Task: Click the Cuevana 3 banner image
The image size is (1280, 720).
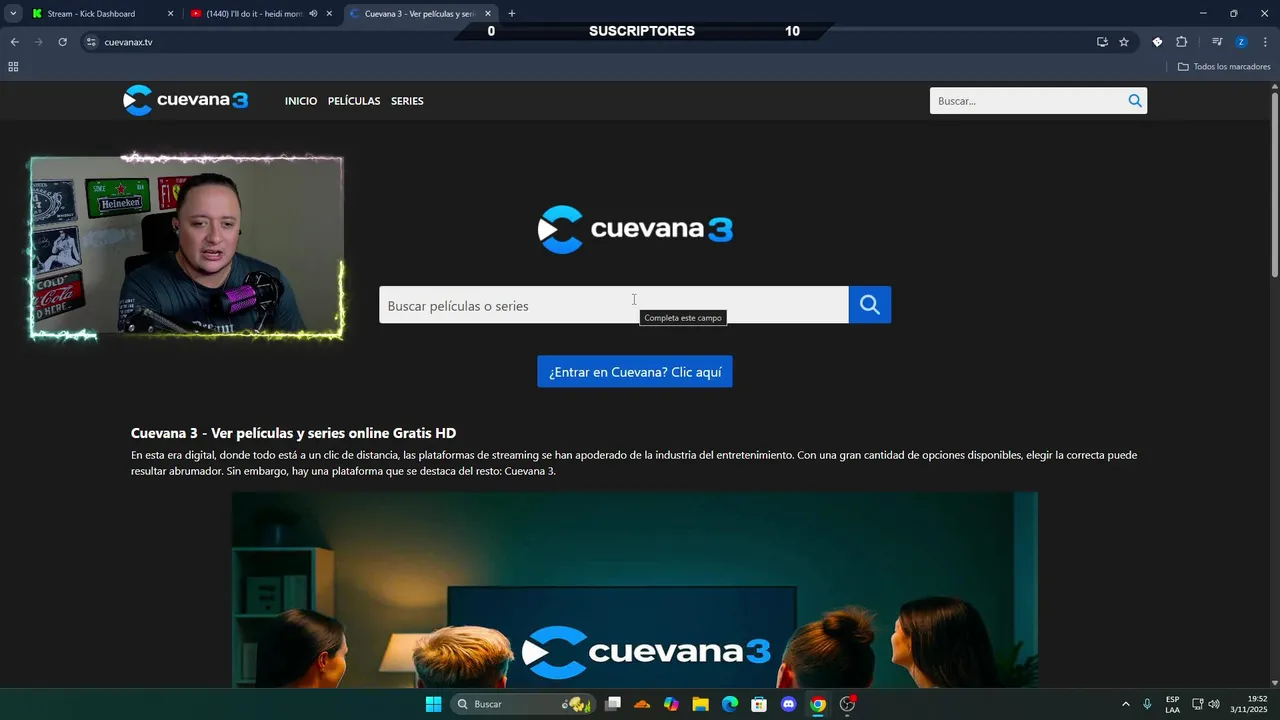Action: [635, 589]
